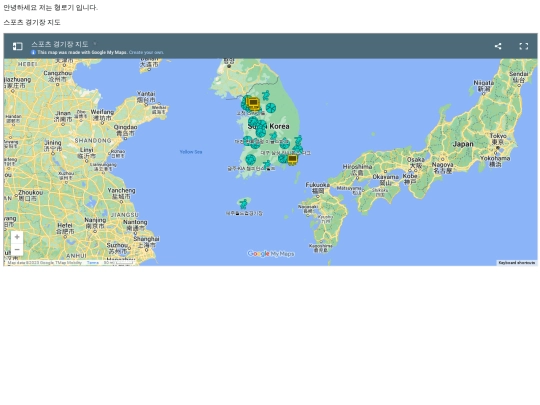Open Keyboard shortcuts at map corner

[x=517, y=262]
